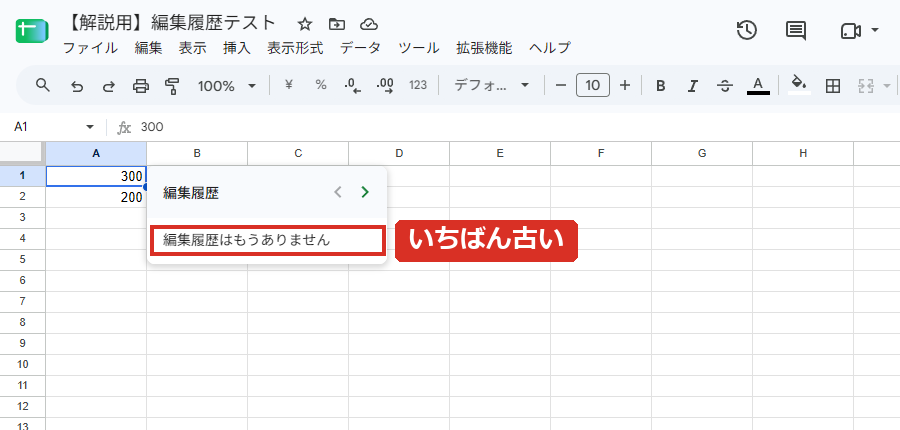Select column C header
This screenshot has width=900, height=430.
click(x=298, y=153)
